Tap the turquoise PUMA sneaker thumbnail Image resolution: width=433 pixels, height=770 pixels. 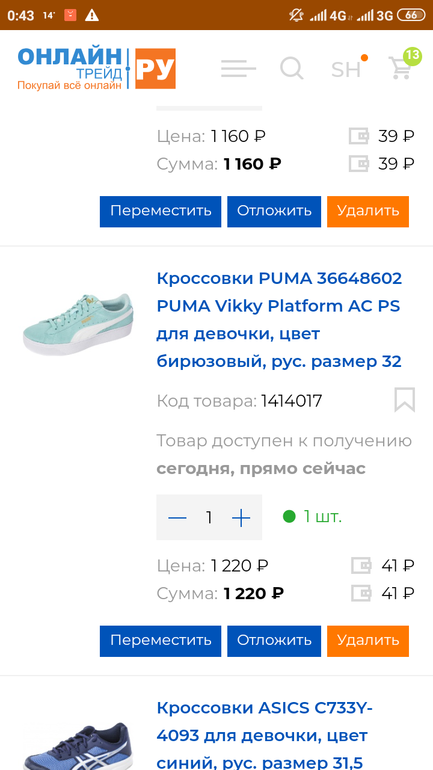pyautogui.click(x=79, y=324)
